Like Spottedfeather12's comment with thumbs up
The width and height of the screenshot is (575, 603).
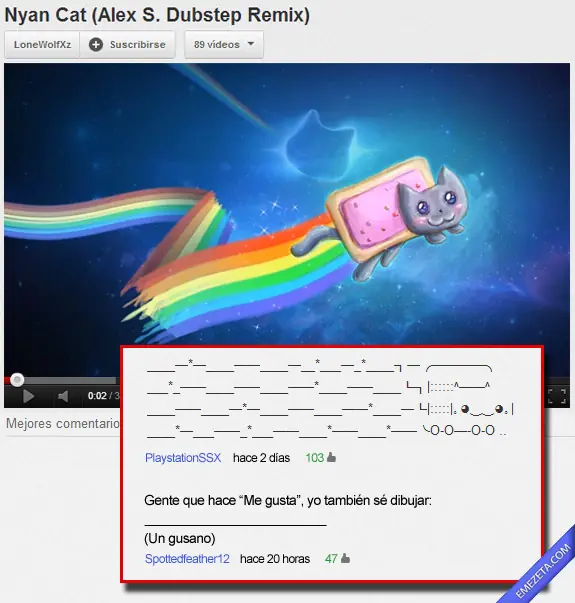click(345, 558)
